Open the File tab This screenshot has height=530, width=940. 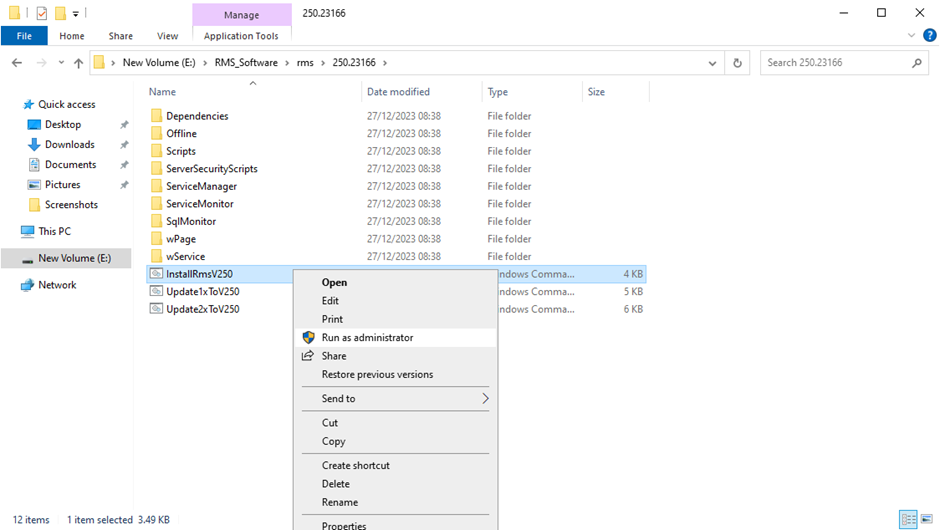click(24, 36)
